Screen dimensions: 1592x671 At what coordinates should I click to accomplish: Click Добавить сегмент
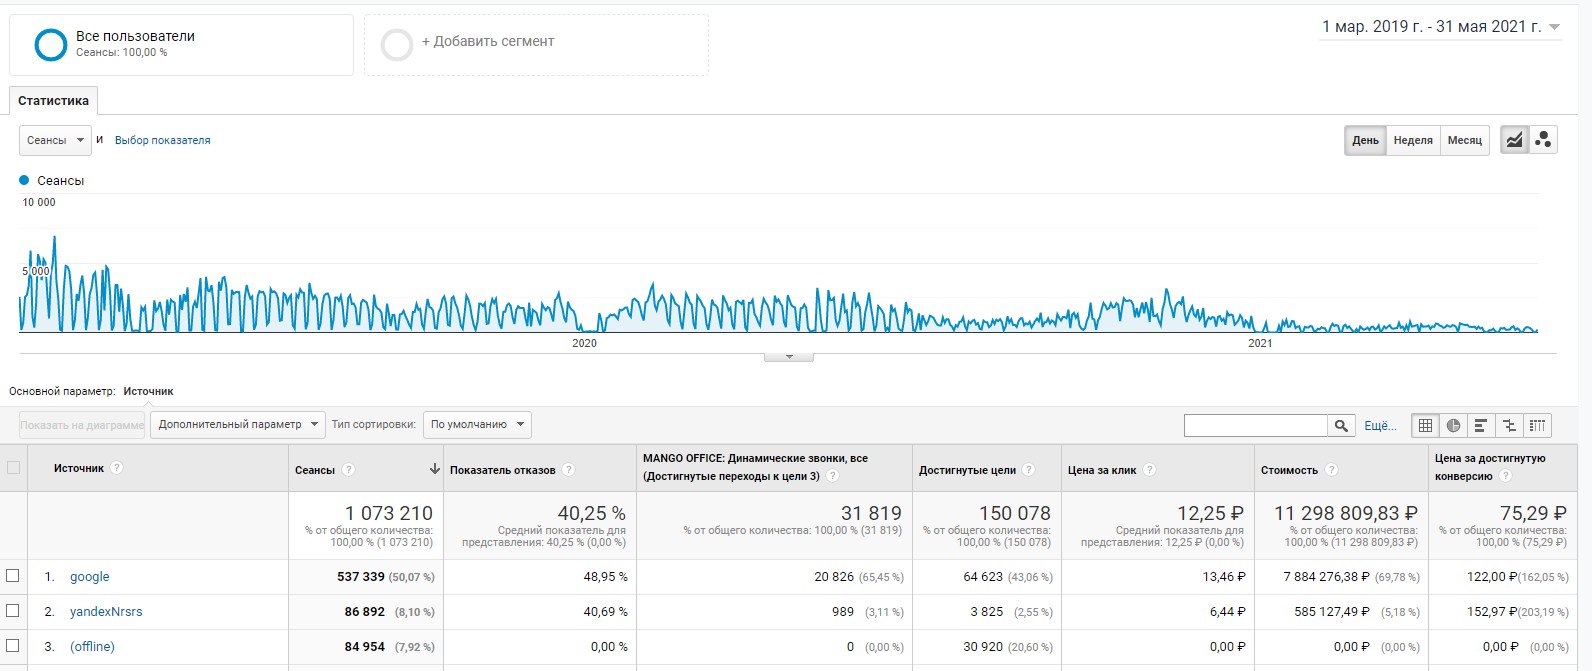coord(487,42)
